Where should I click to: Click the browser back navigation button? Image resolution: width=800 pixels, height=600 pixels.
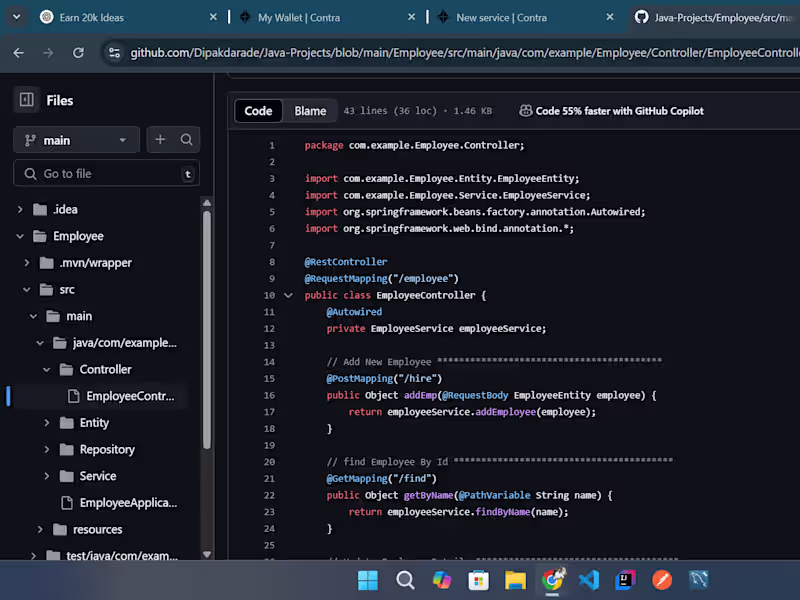pos(20,53)
